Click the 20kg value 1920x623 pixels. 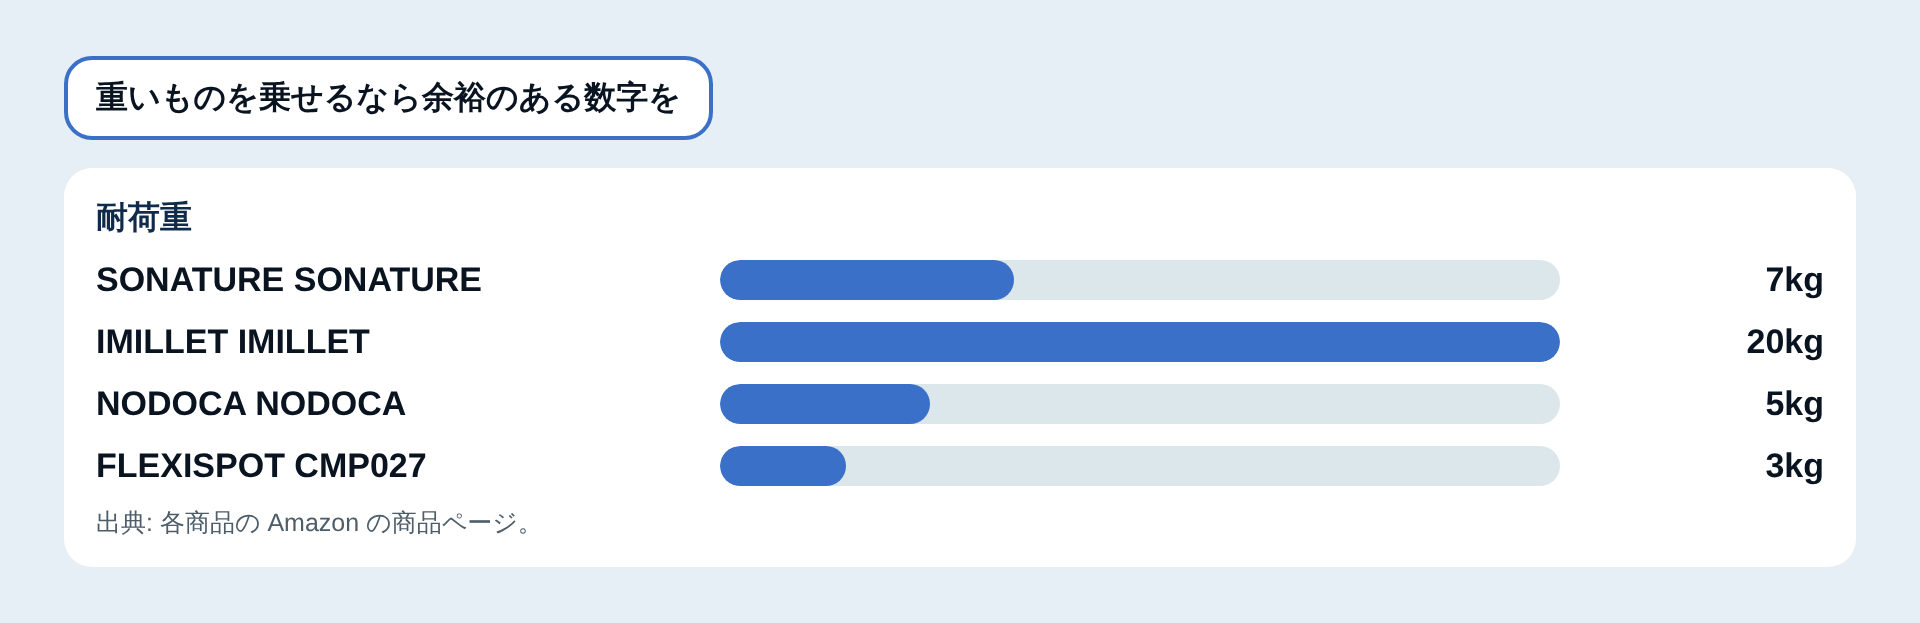pos(1785,342)
